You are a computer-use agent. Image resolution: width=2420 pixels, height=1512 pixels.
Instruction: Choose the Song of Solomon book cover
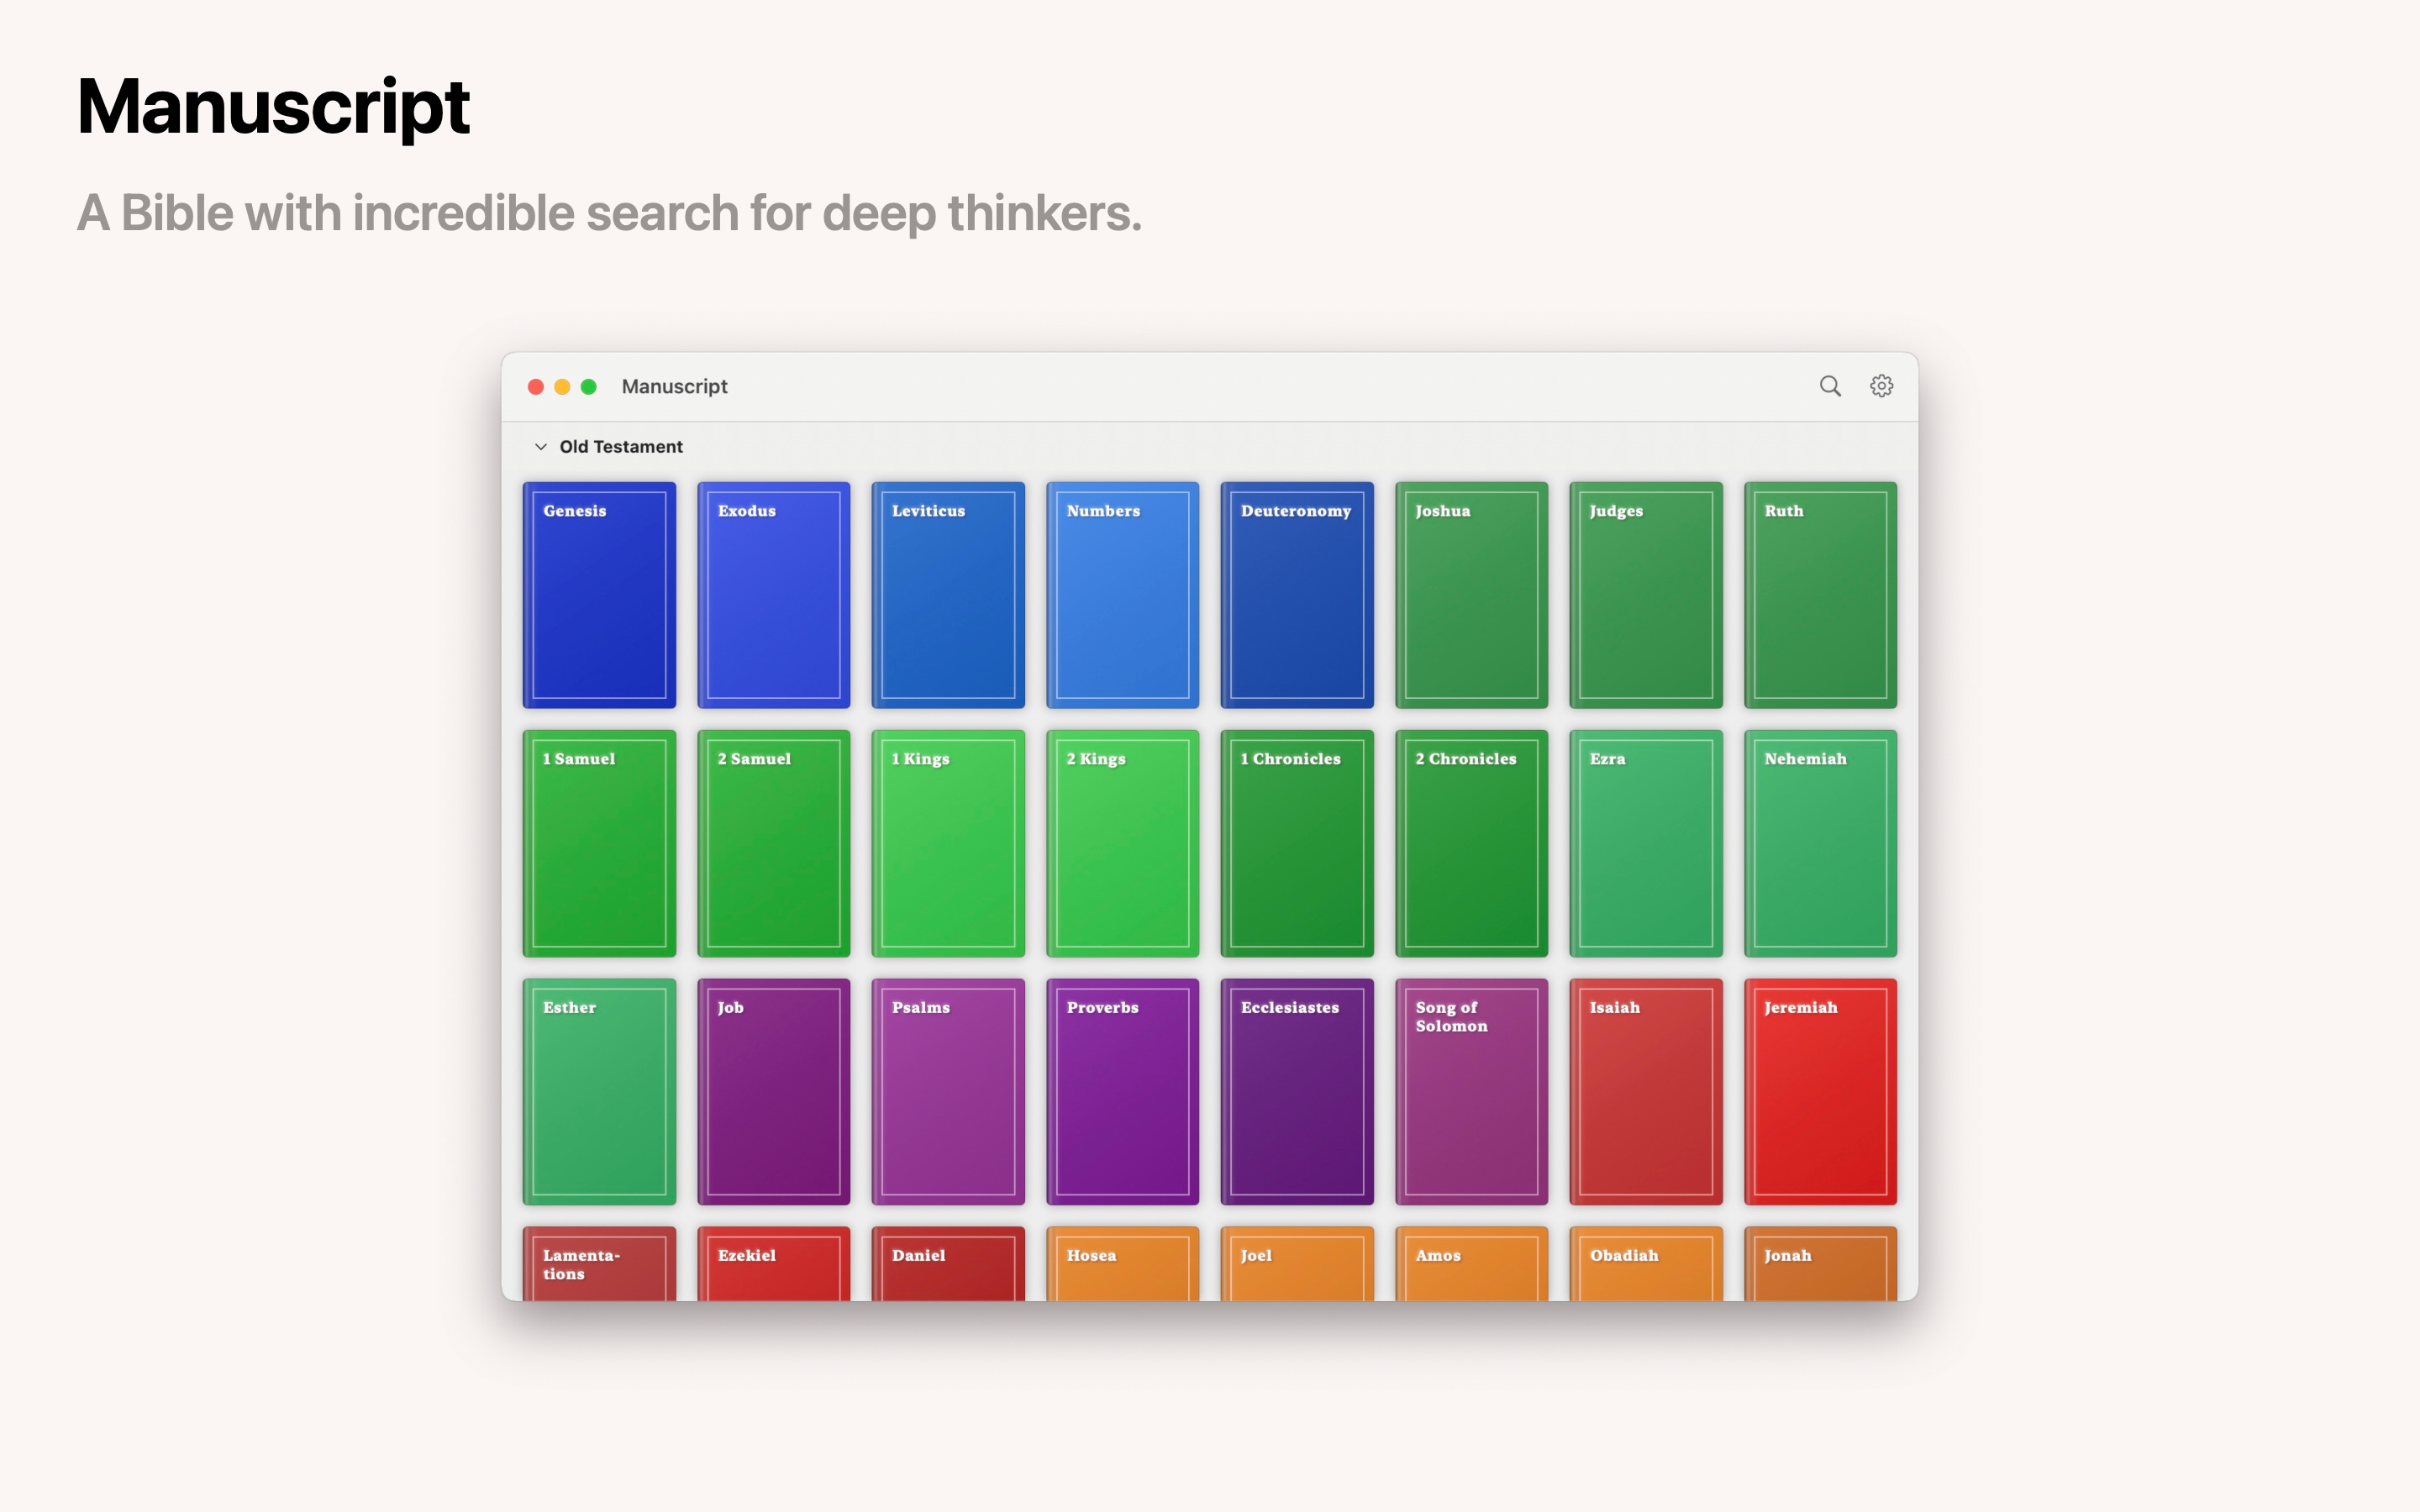1472,1091
